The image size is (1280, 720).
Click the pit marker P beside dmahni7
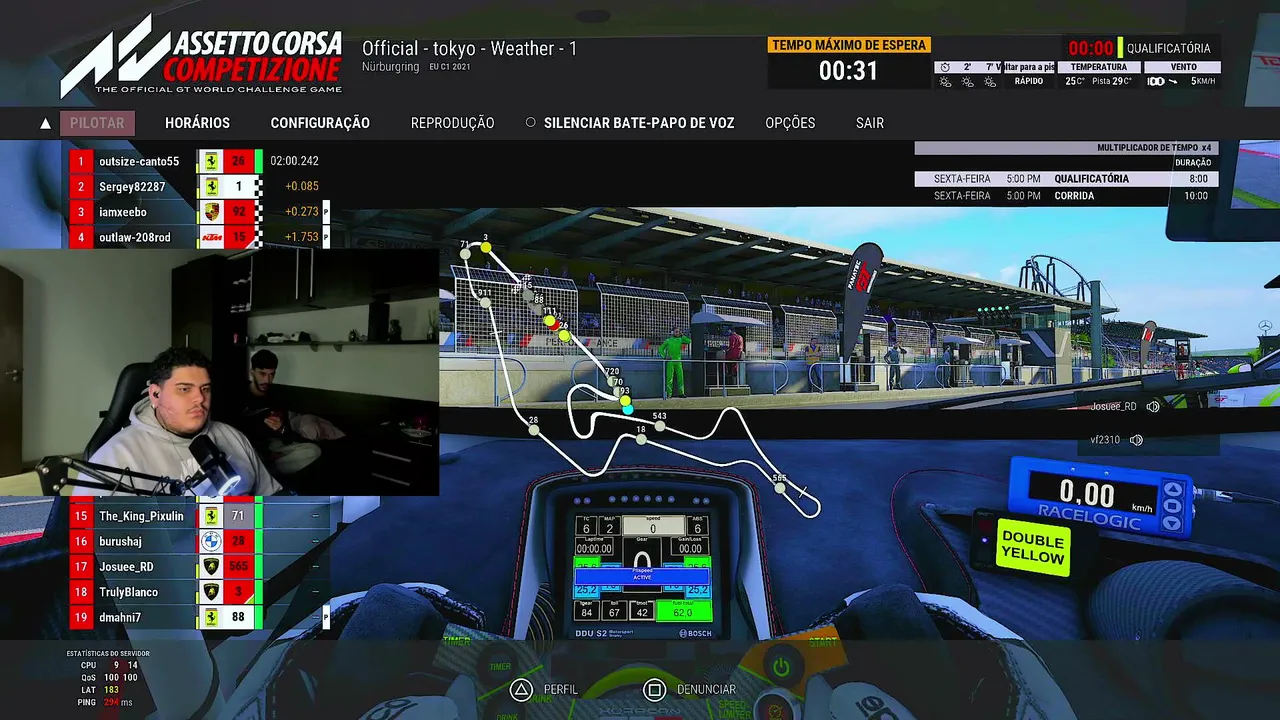[326, 617]
